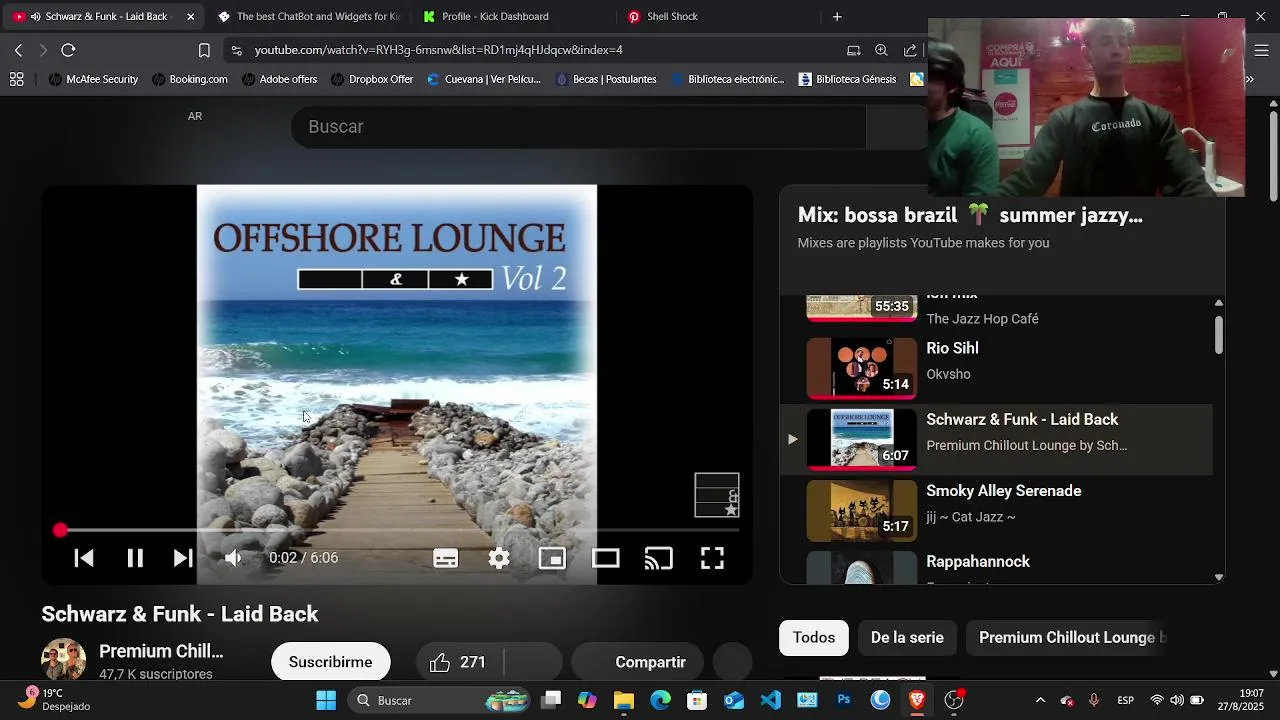
Task: Show hidden system tray icons
Action: (1040, 700)
